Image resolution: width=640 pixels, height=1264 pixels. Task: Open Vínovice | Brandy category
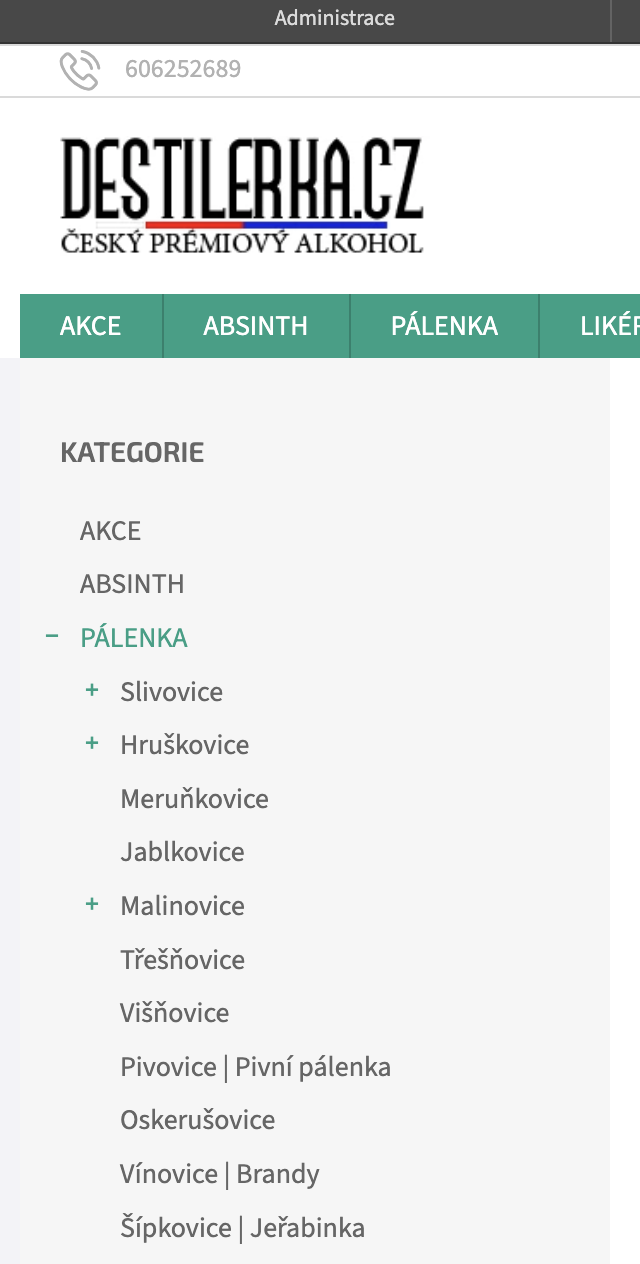point(220,1174)
